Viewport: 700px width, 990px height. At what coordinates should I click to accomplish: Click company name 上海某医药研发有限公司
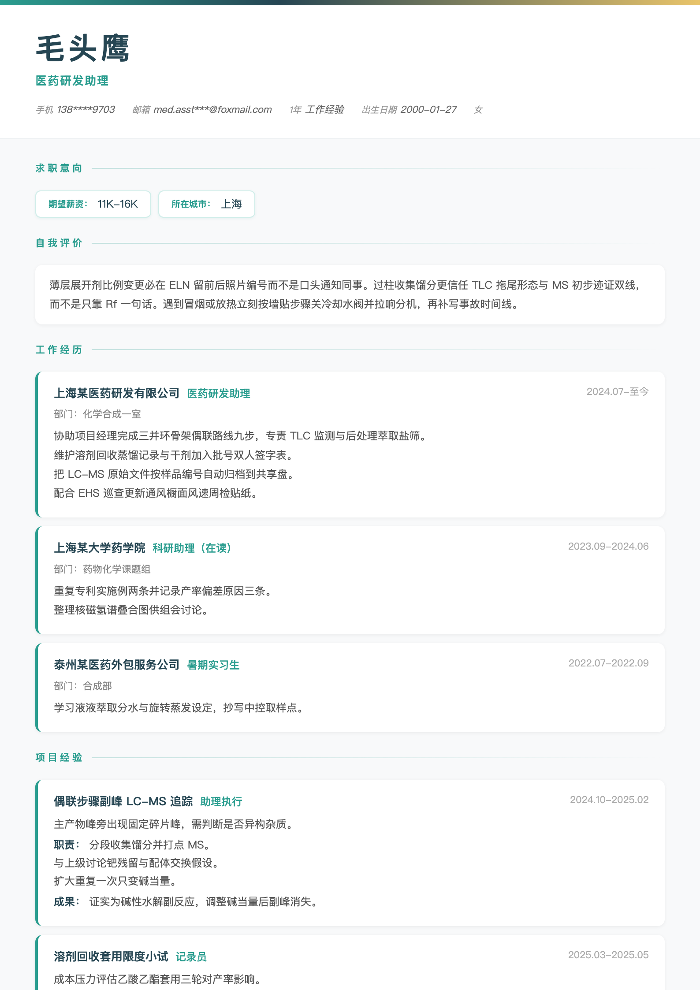tap(117, 393)
